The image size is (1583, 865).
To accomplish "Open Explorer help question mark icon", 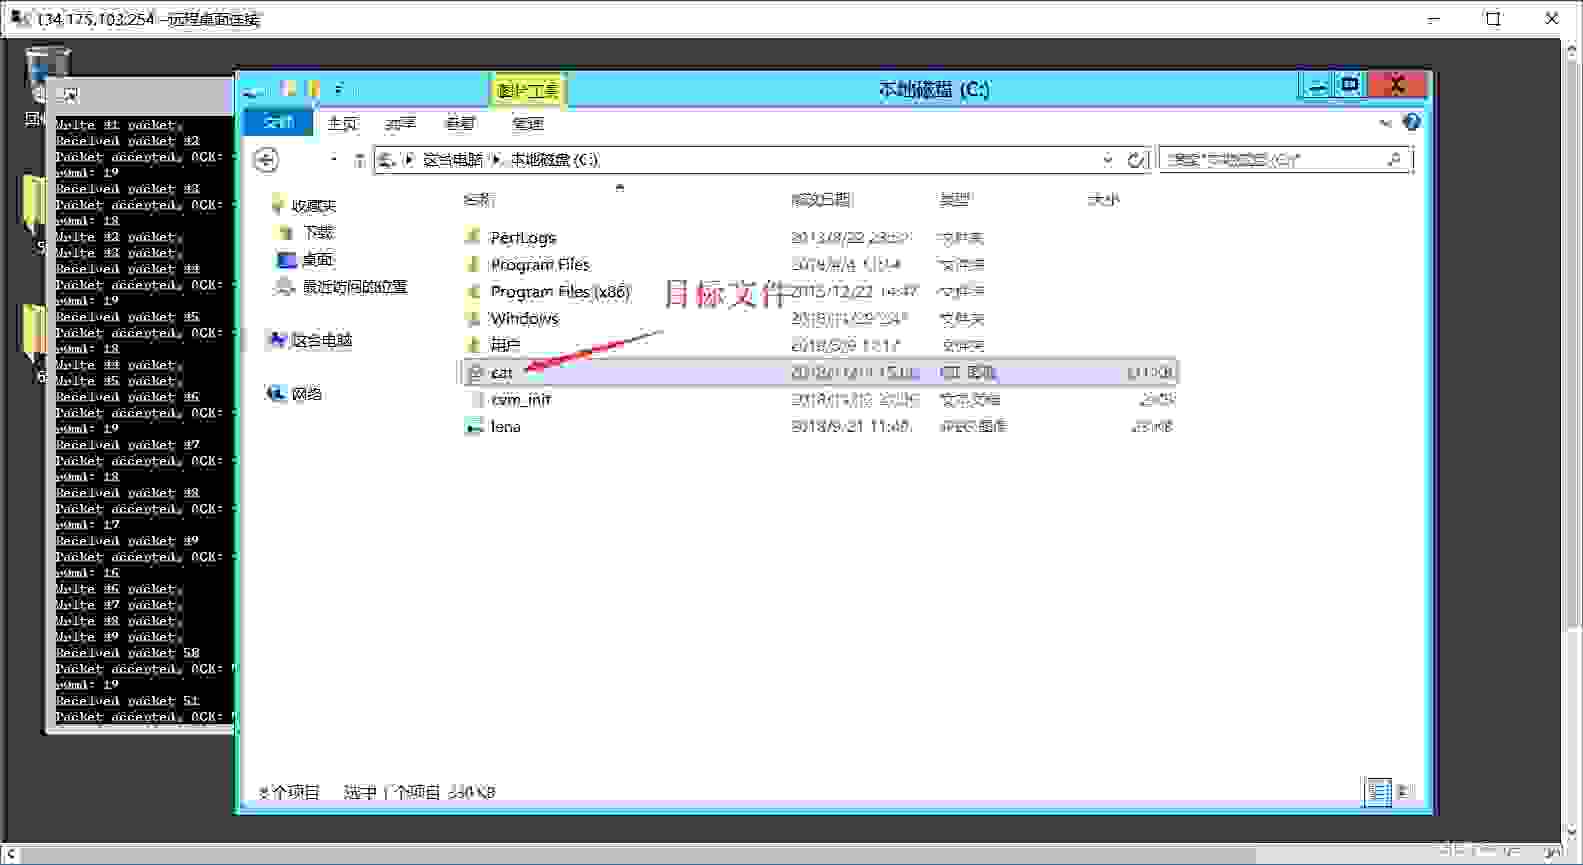I will click(x=1411, y=122).
